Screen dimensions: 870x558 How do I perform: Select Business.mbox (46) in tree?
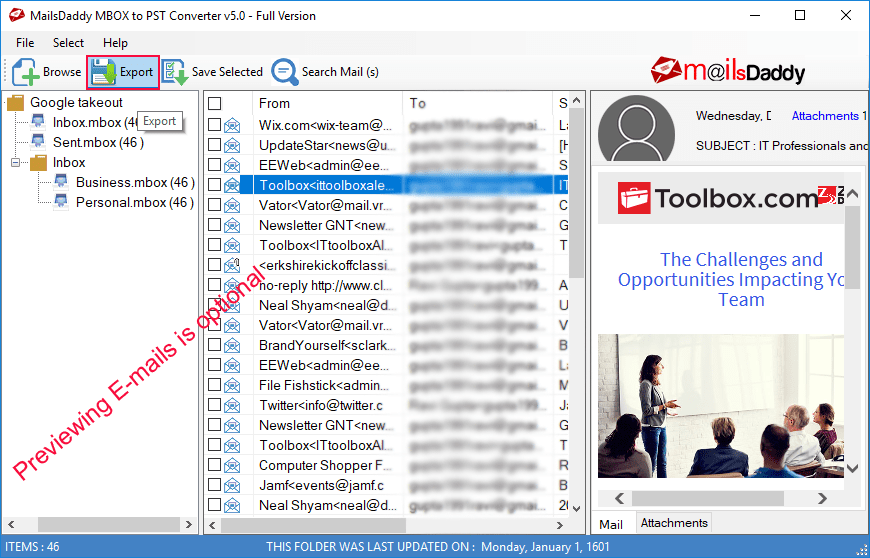point(135,182)
